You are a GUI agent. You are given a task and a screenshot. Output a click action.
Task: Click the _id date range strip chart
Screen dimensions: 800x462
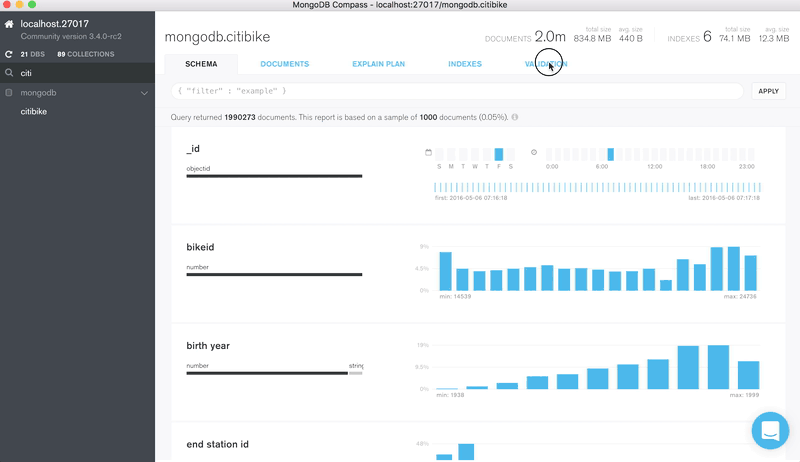(x=597, y=187)
